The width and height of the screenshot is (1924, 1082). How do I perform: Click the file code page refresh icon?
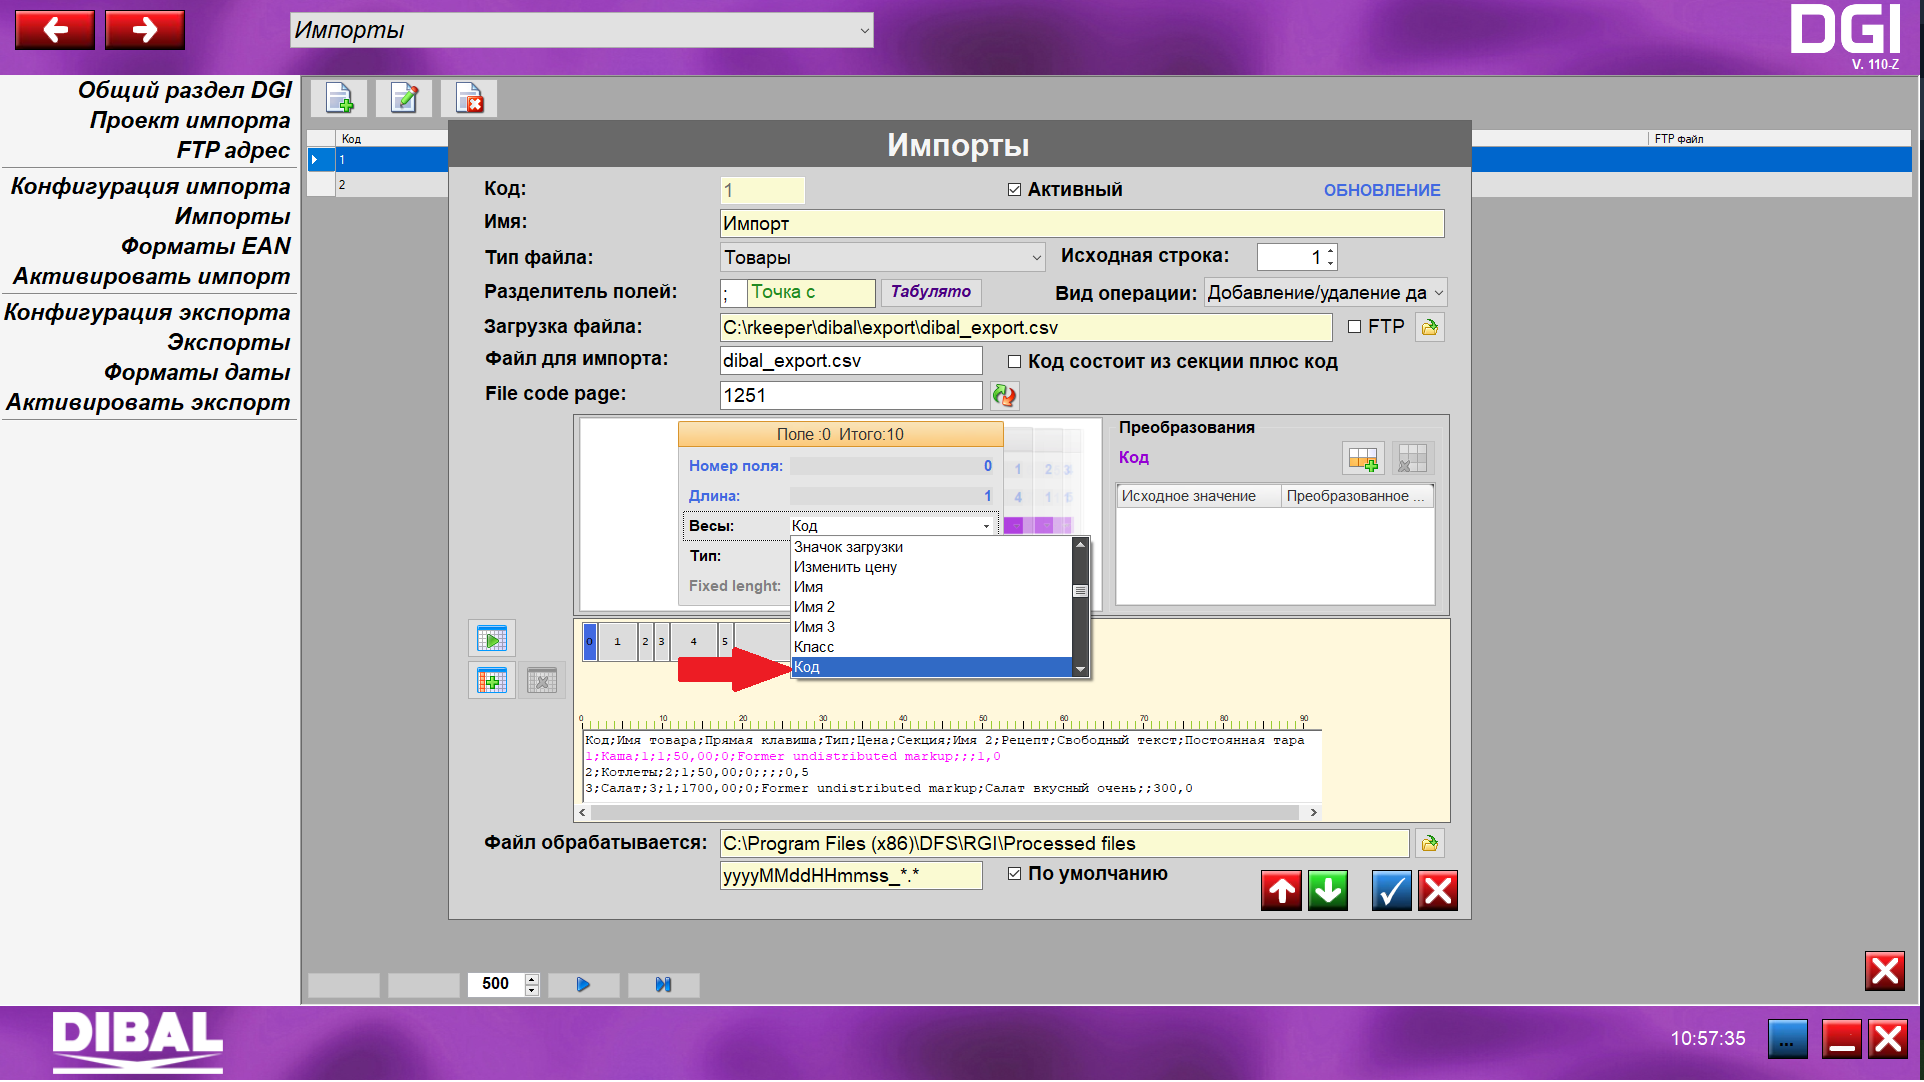pyautogui.click(x=1004, y=396)
